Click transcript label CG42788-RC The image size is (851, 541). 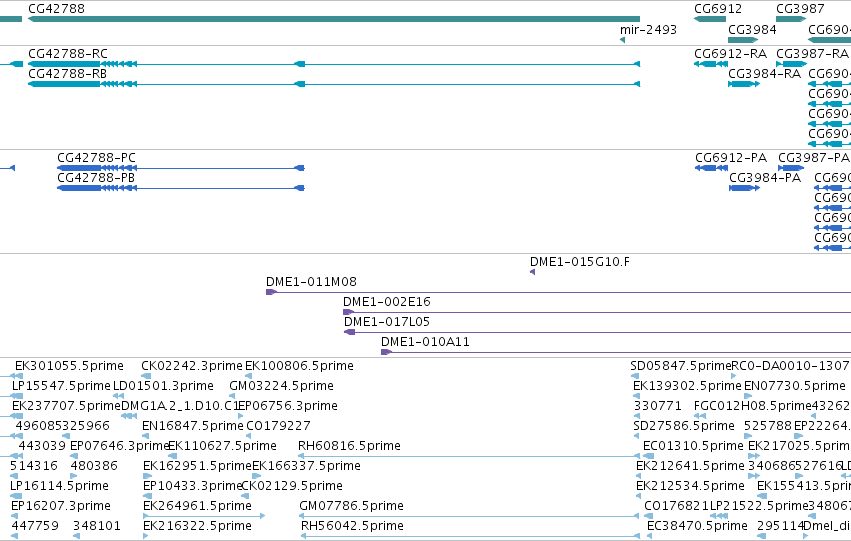pos(68,54)
